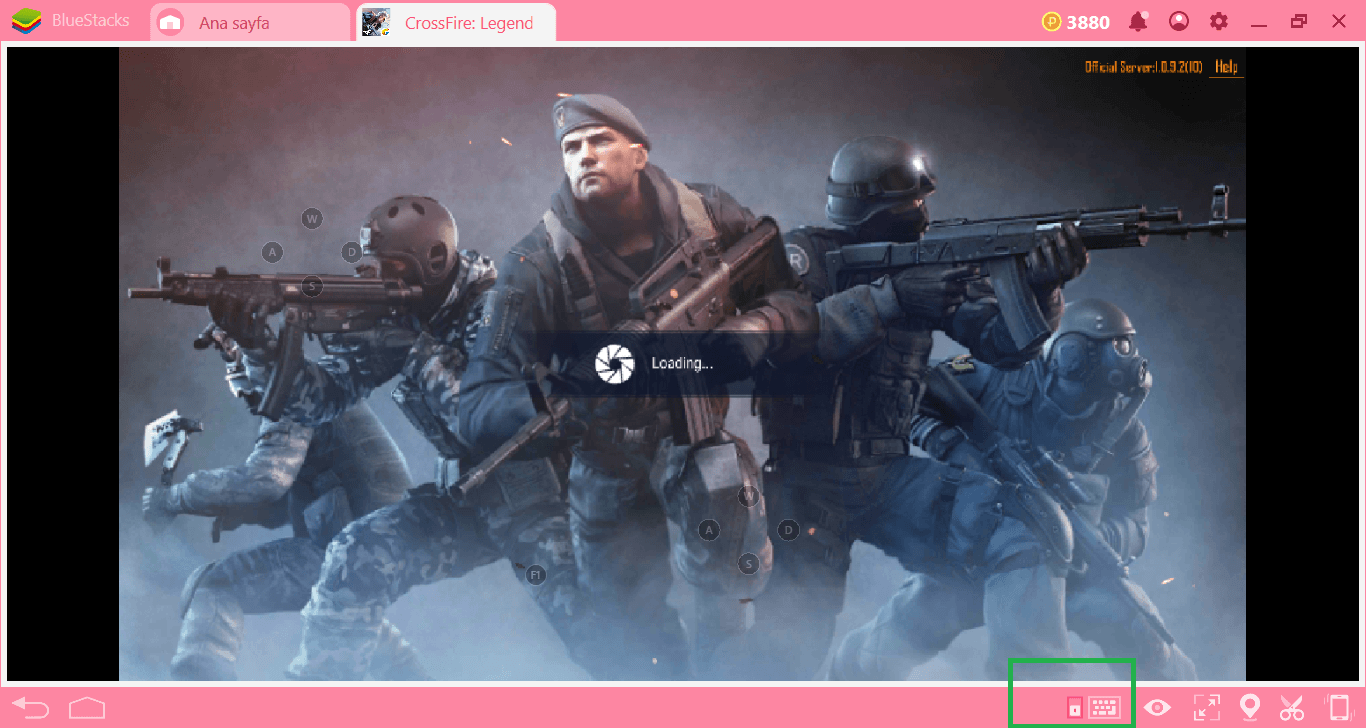Open the notifications bell icon
Viewport: 1366px width, 728px height.
1138,21
